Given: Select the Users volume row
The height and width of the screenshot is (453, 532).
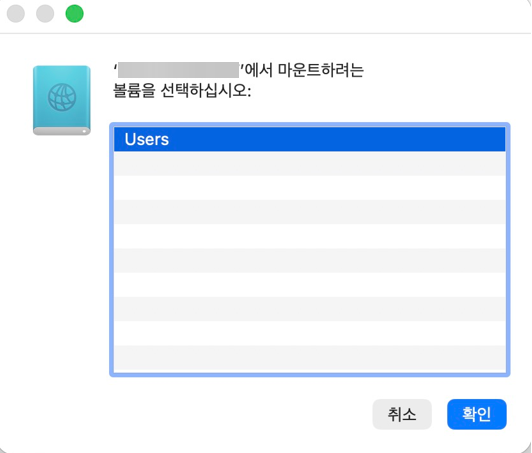Looking at the screenshot, I should click(309, 139).
